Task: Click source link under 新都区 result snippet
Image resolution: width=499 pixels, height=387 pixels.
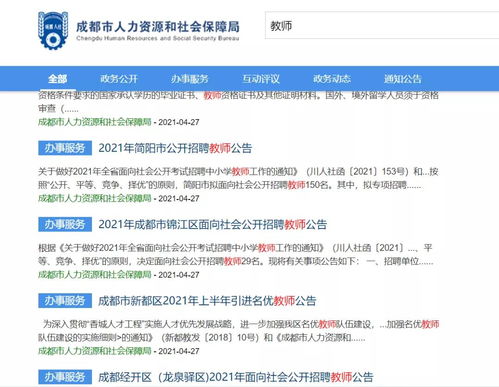Action: coord(95,351)
